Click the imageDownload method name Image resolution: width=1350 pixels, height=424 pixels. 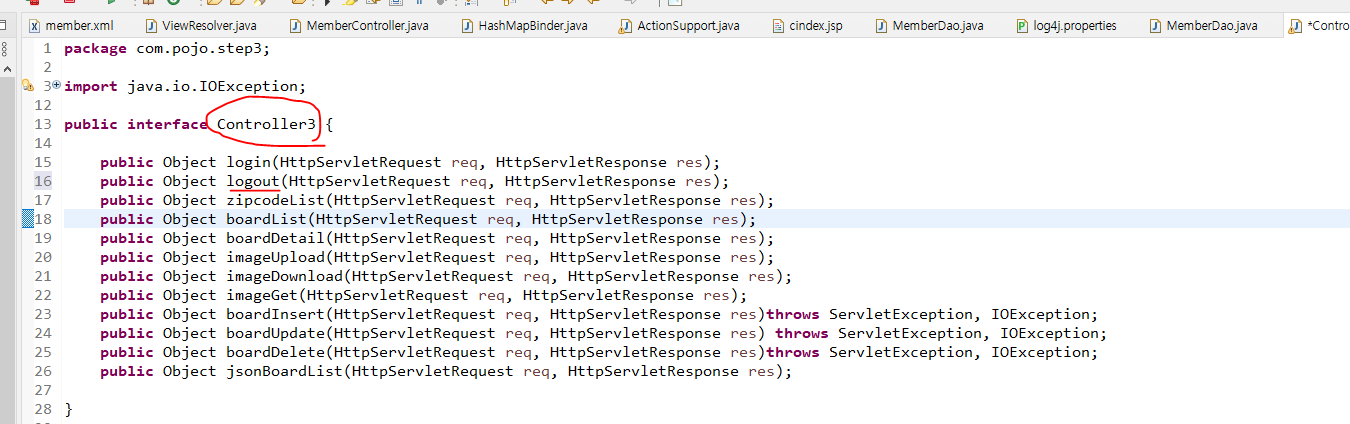(x=285, y=276)
